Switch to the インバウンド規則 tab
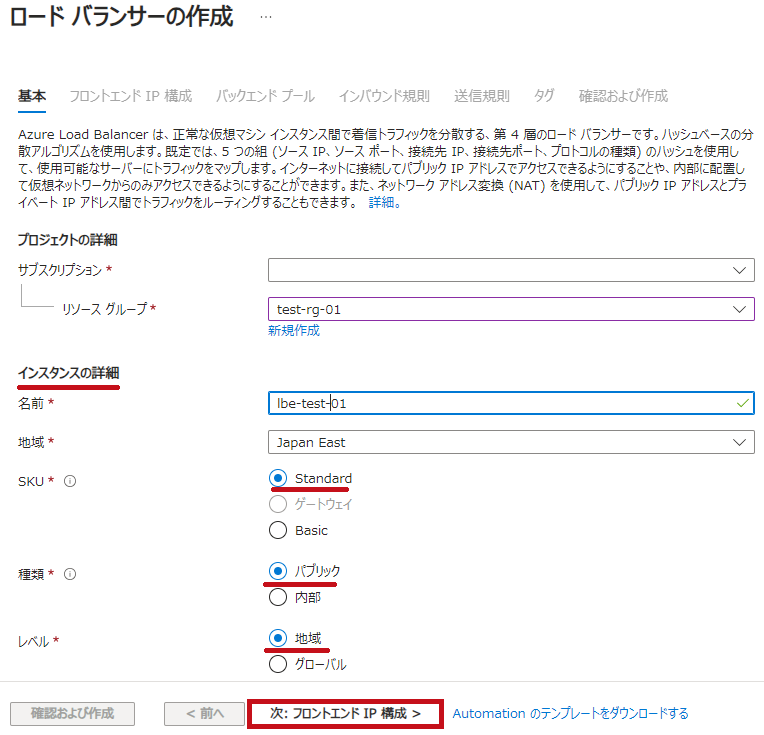Viewport: 764px width, 735px height. (x=384, y=96)
